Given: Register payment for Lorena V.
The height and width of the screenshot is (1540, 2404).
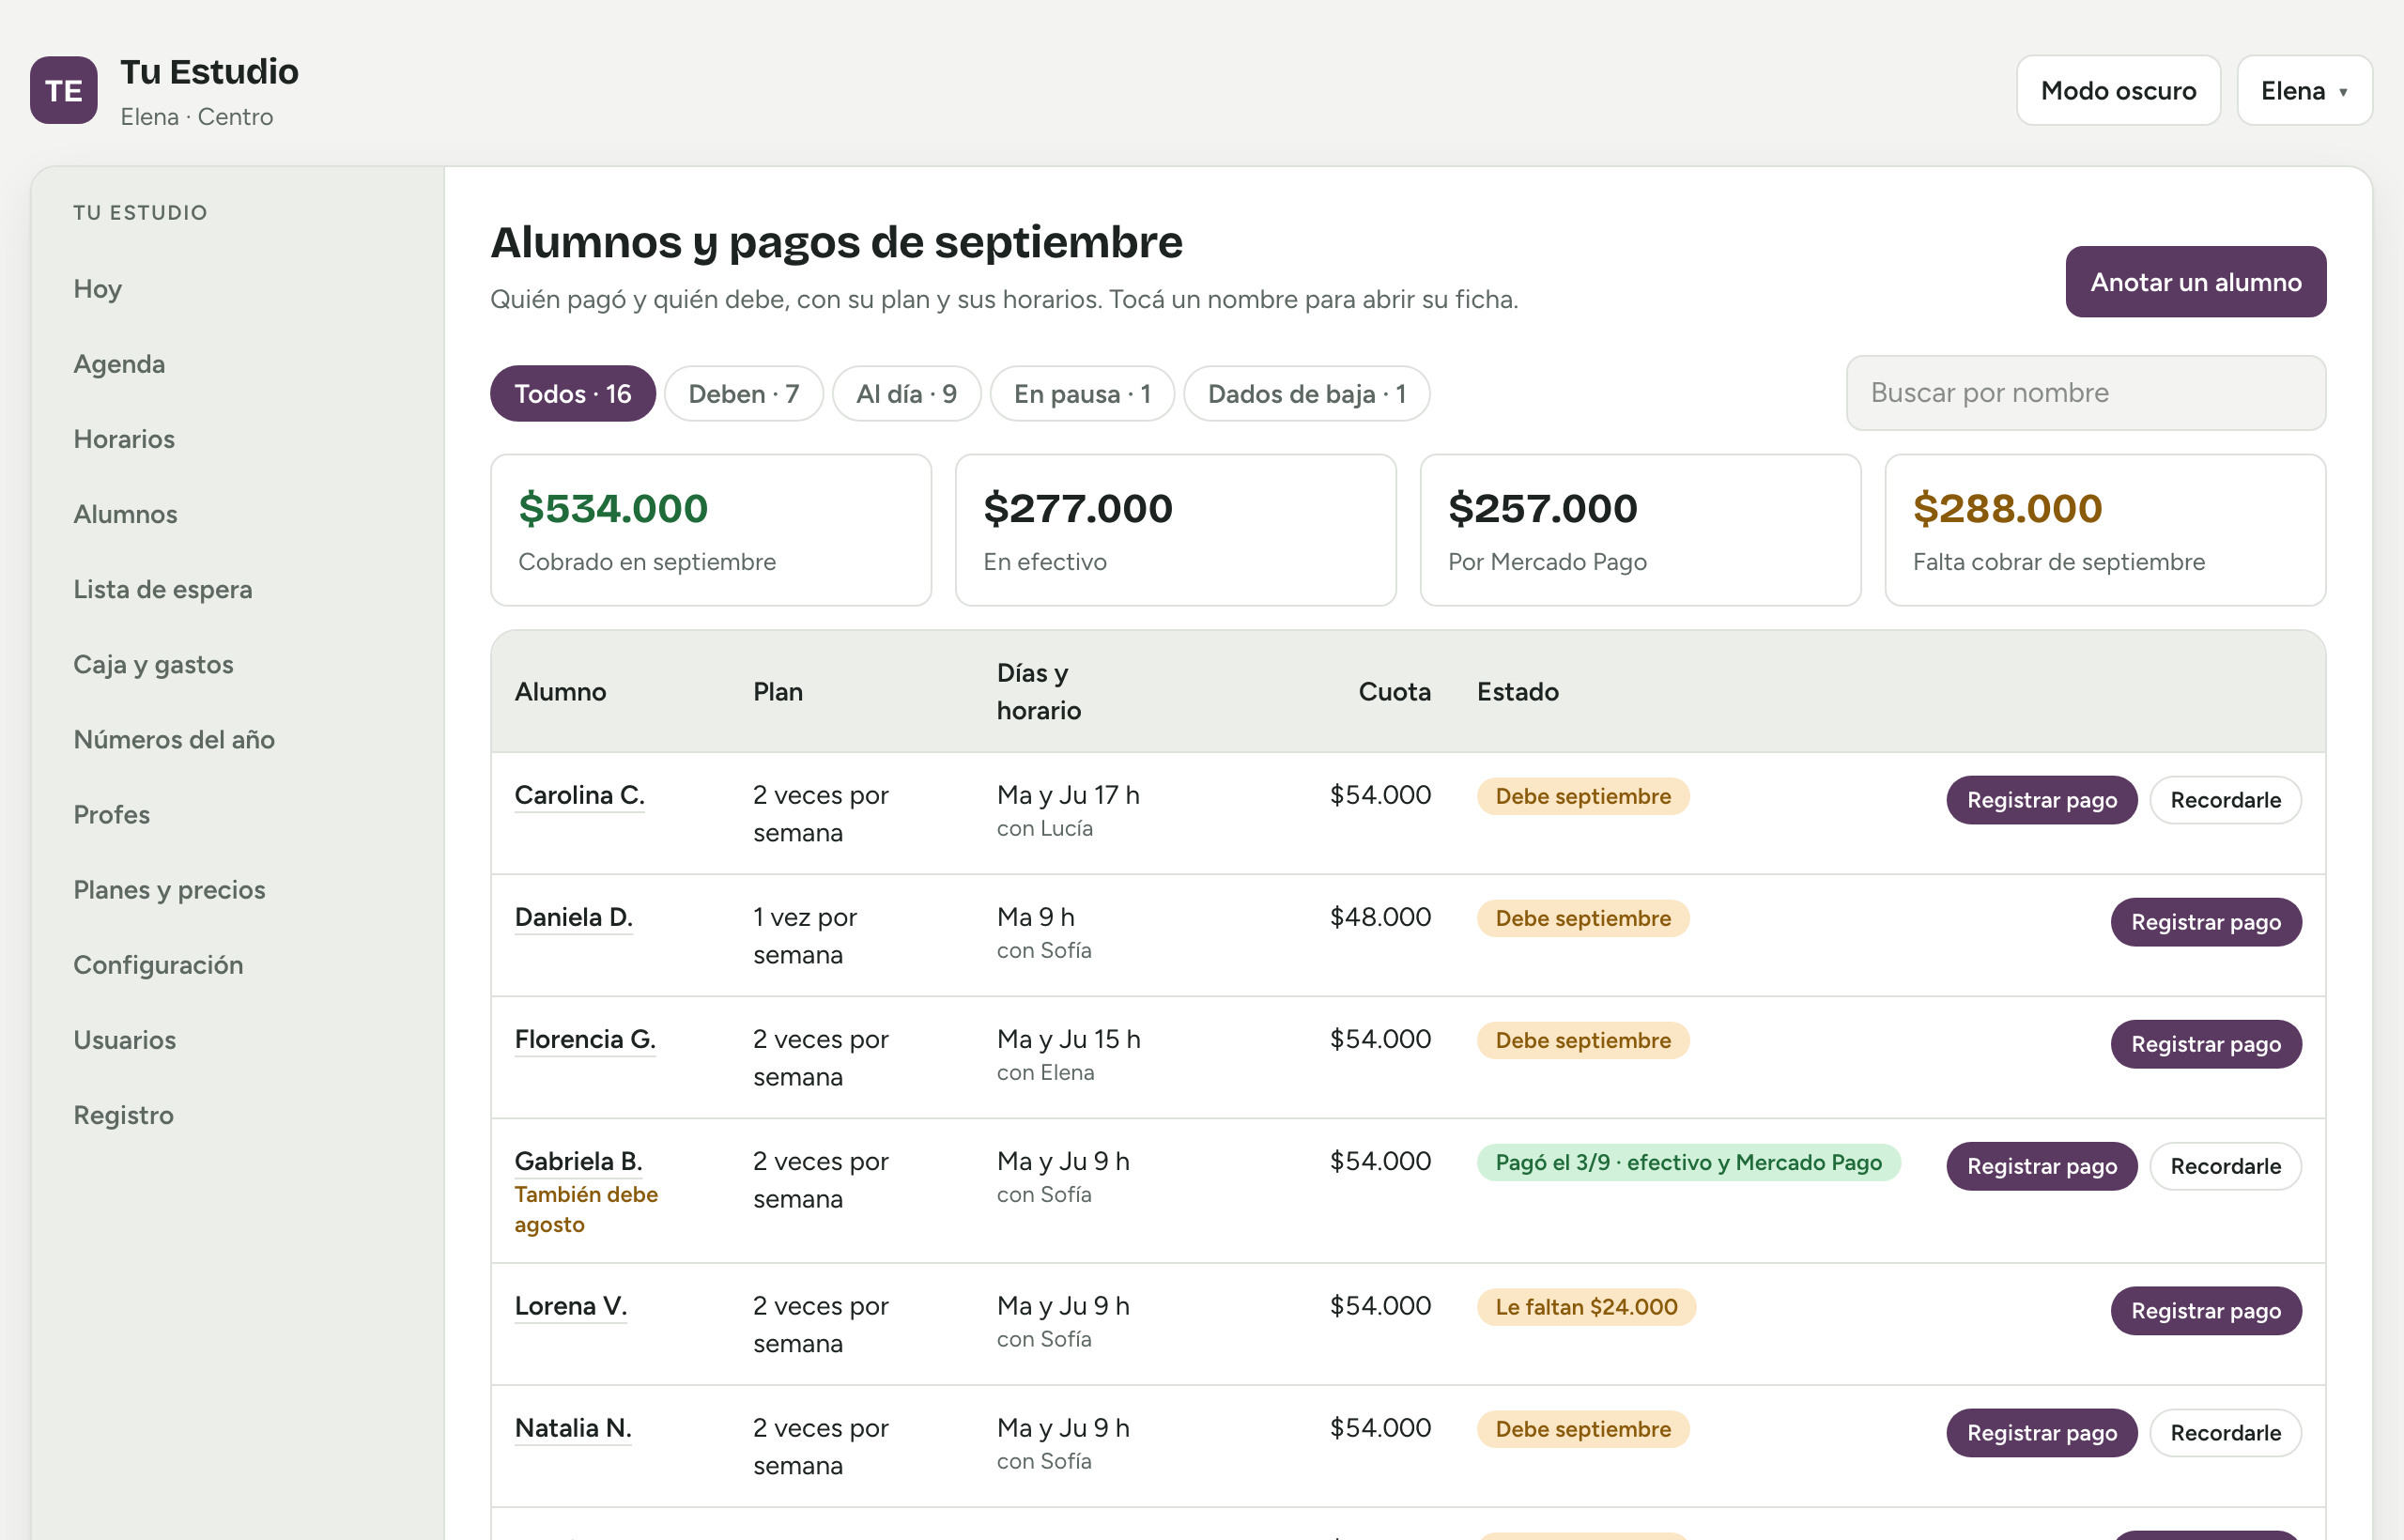Looking at the screenshot, I should [2206, 1311].
